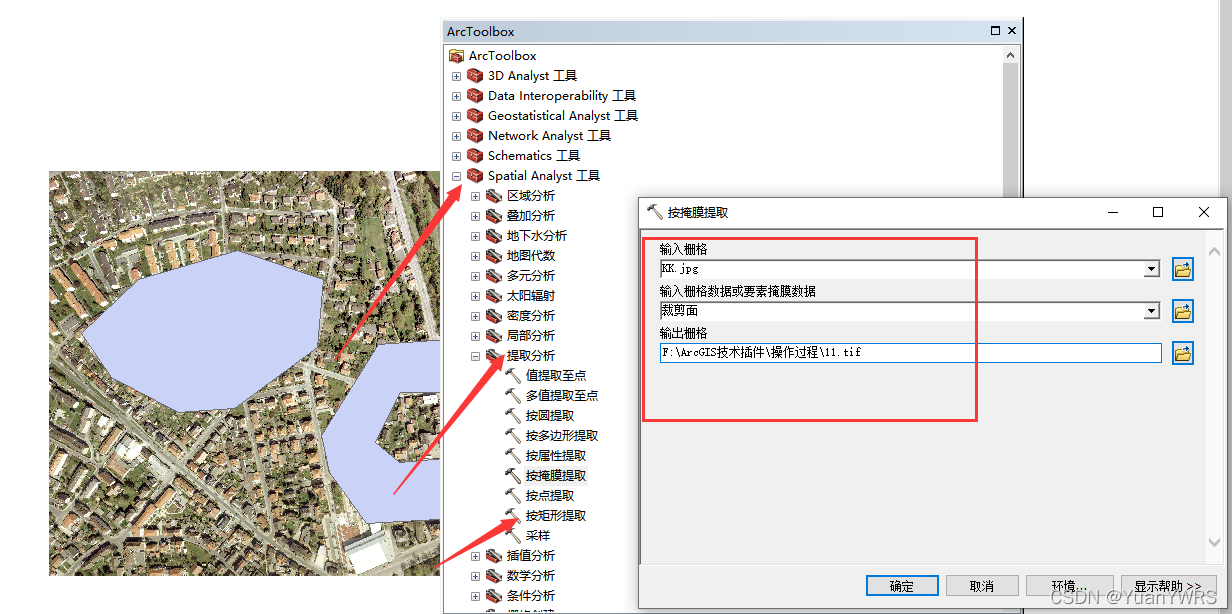Expand the Geostatistical Analyst 工具 node
Image resolution: width=1232 pixels, height=614 pixels.
pos(456,116)
